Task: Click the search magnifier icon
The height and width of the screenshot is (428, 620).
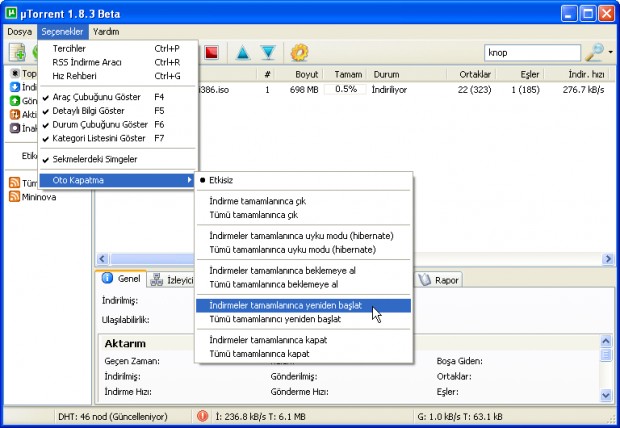Action: 594,52
